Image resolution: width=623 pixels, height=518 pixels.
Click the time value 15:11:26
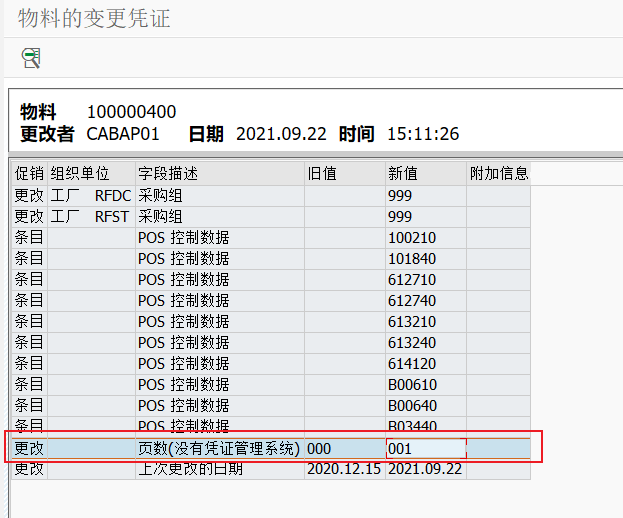[x=423, y=134]
